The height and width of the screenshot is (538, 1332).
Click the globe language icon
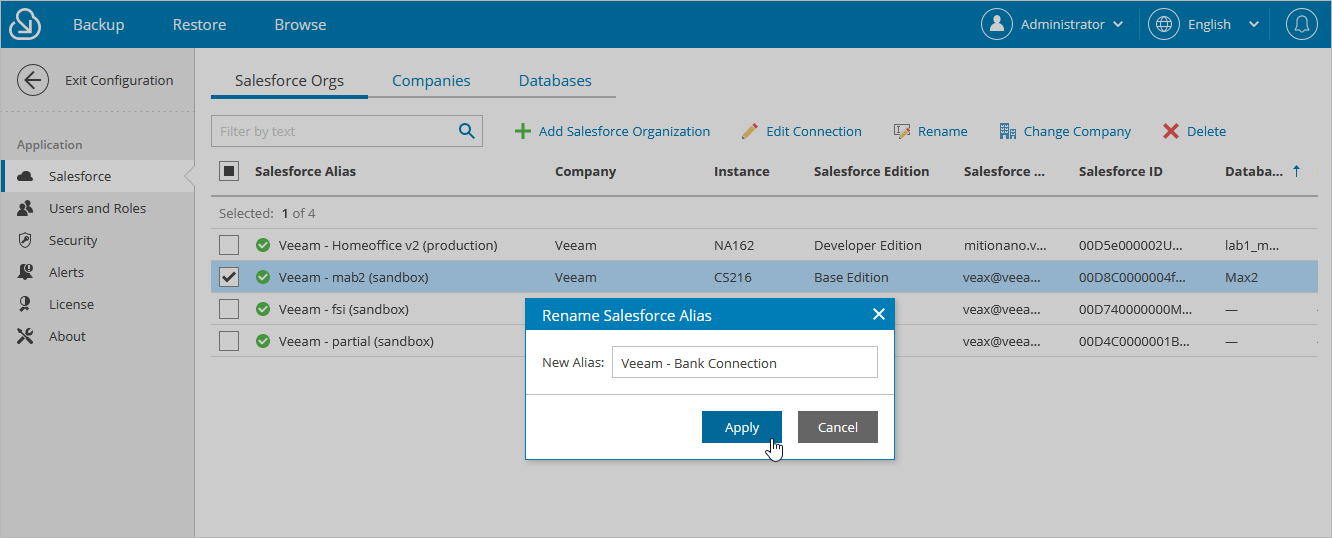pyautogui.click(x=1164, y=24)
